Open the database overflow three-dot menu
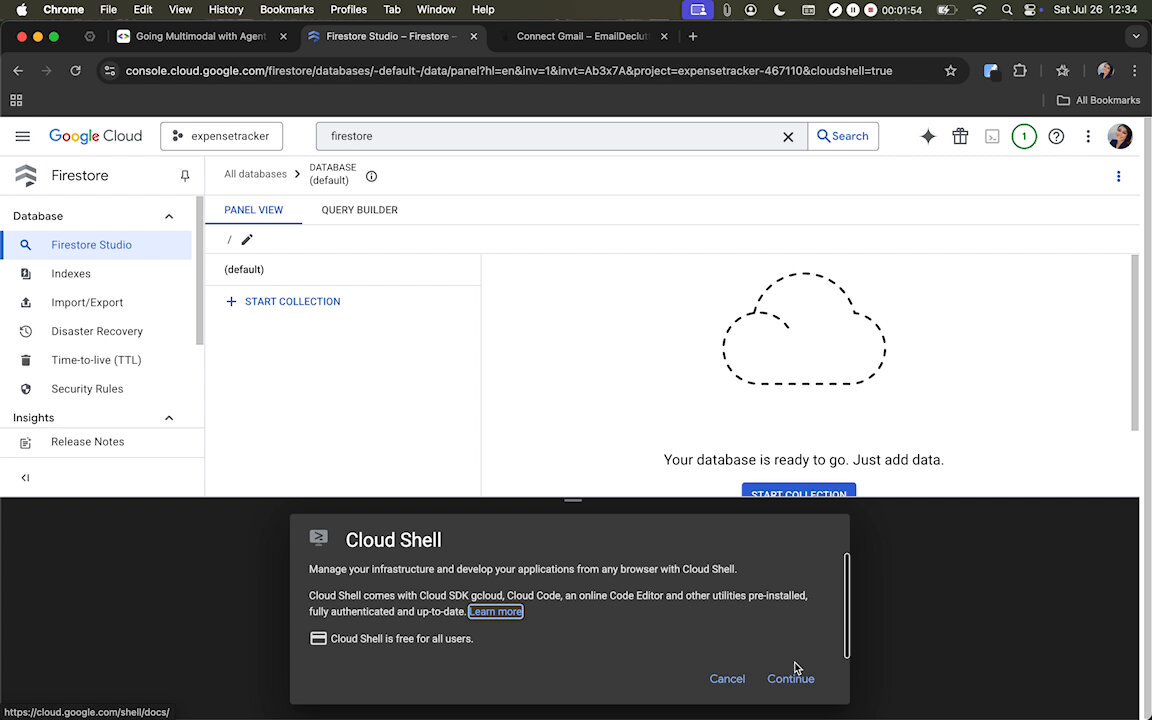The image size is (1152, 720). click(x=1118, y=176)
